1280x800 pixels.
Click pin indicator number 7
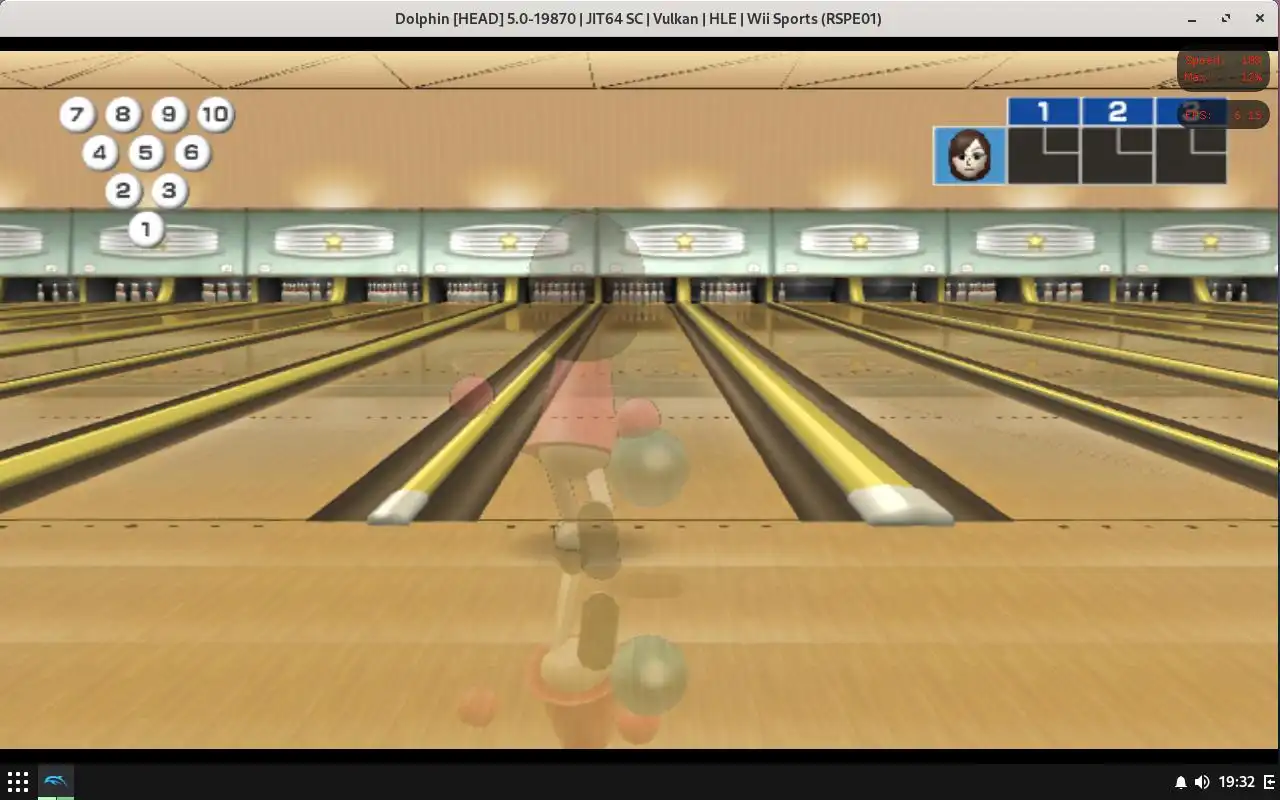pyautogui.click(x=77, y=114)
